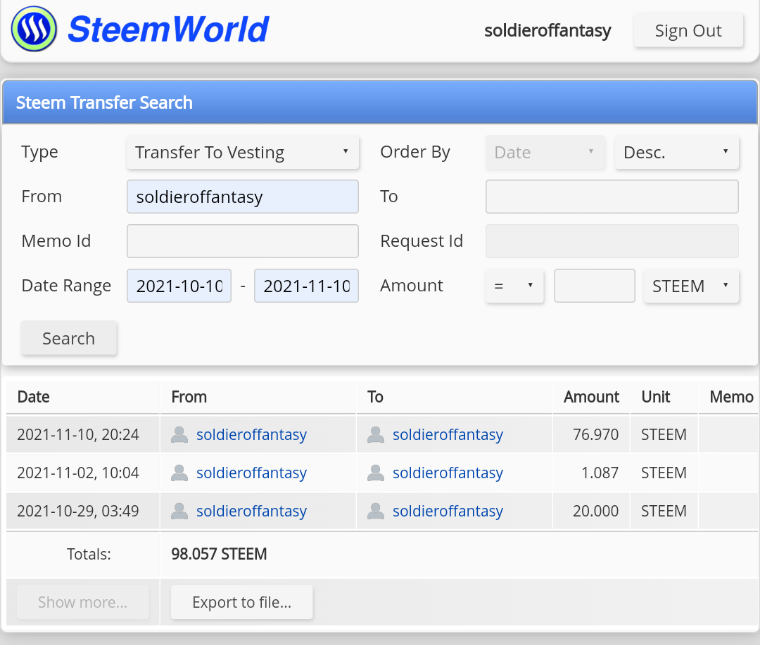The height and width of the screenshot is (645, 760).
Task: Click the Memo column header
Action: [731, 397]
